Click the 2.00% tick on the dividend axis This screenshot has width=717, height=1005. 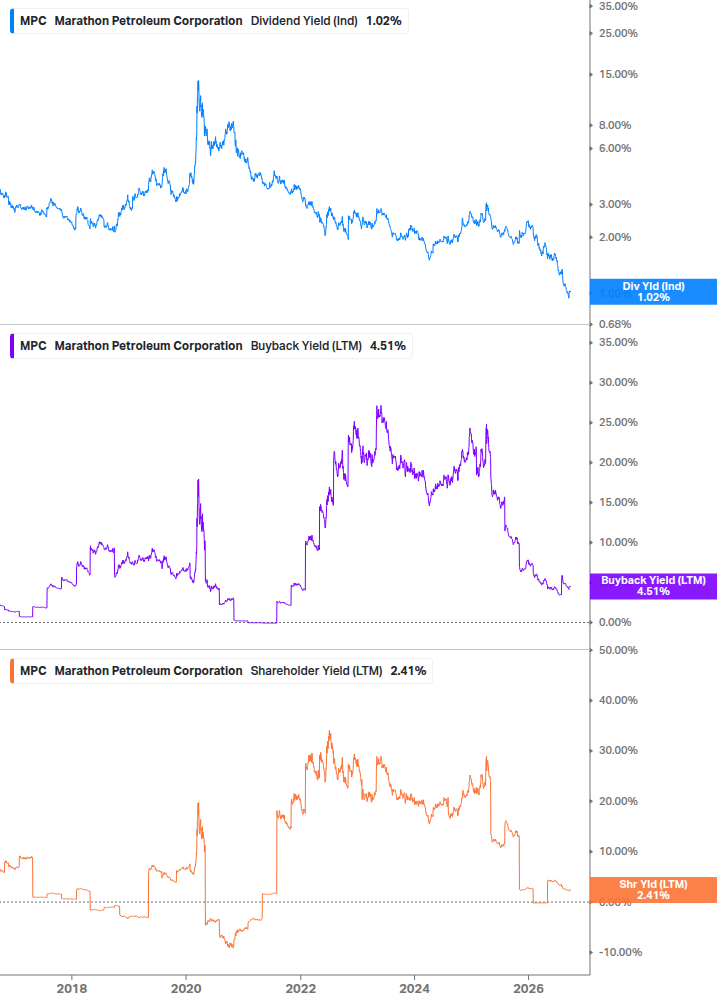click(615, 237)
